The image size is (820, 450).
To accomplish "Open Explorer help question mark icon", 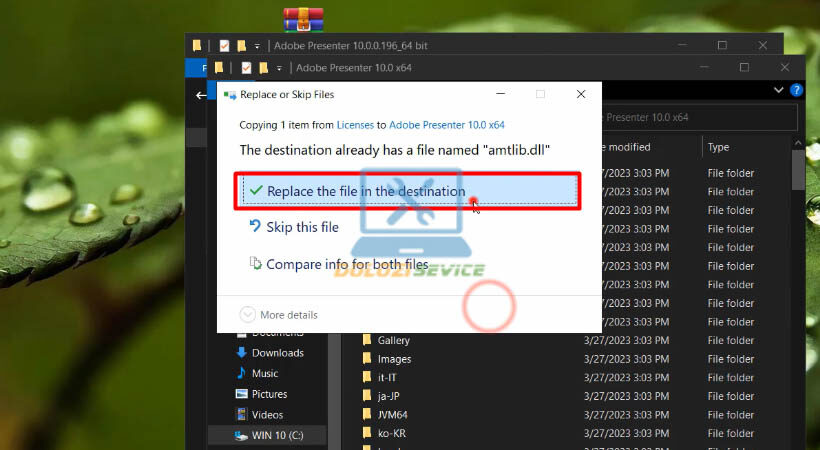I will click(796, 90).
